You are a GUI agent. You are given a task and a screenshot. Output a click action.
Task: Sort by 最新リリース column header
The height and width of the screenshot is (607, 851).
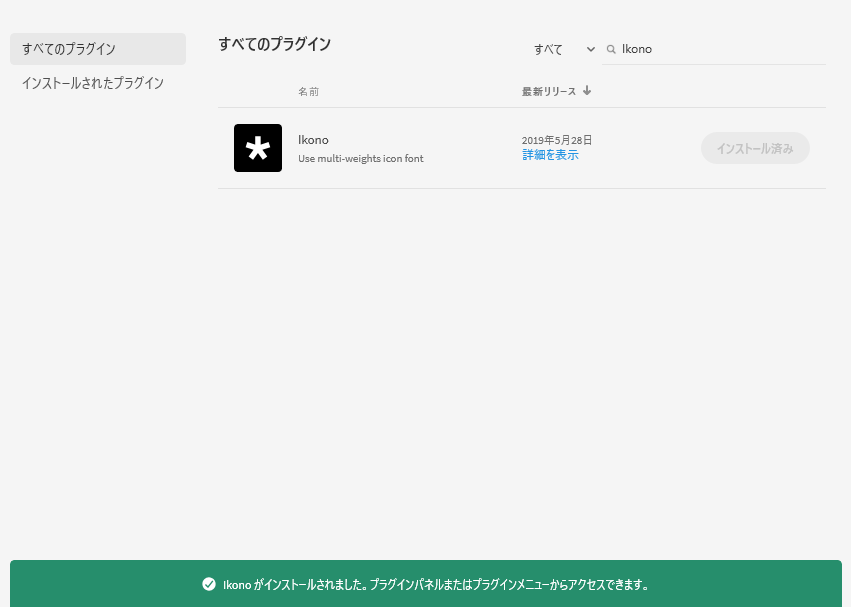coord(549,91)
